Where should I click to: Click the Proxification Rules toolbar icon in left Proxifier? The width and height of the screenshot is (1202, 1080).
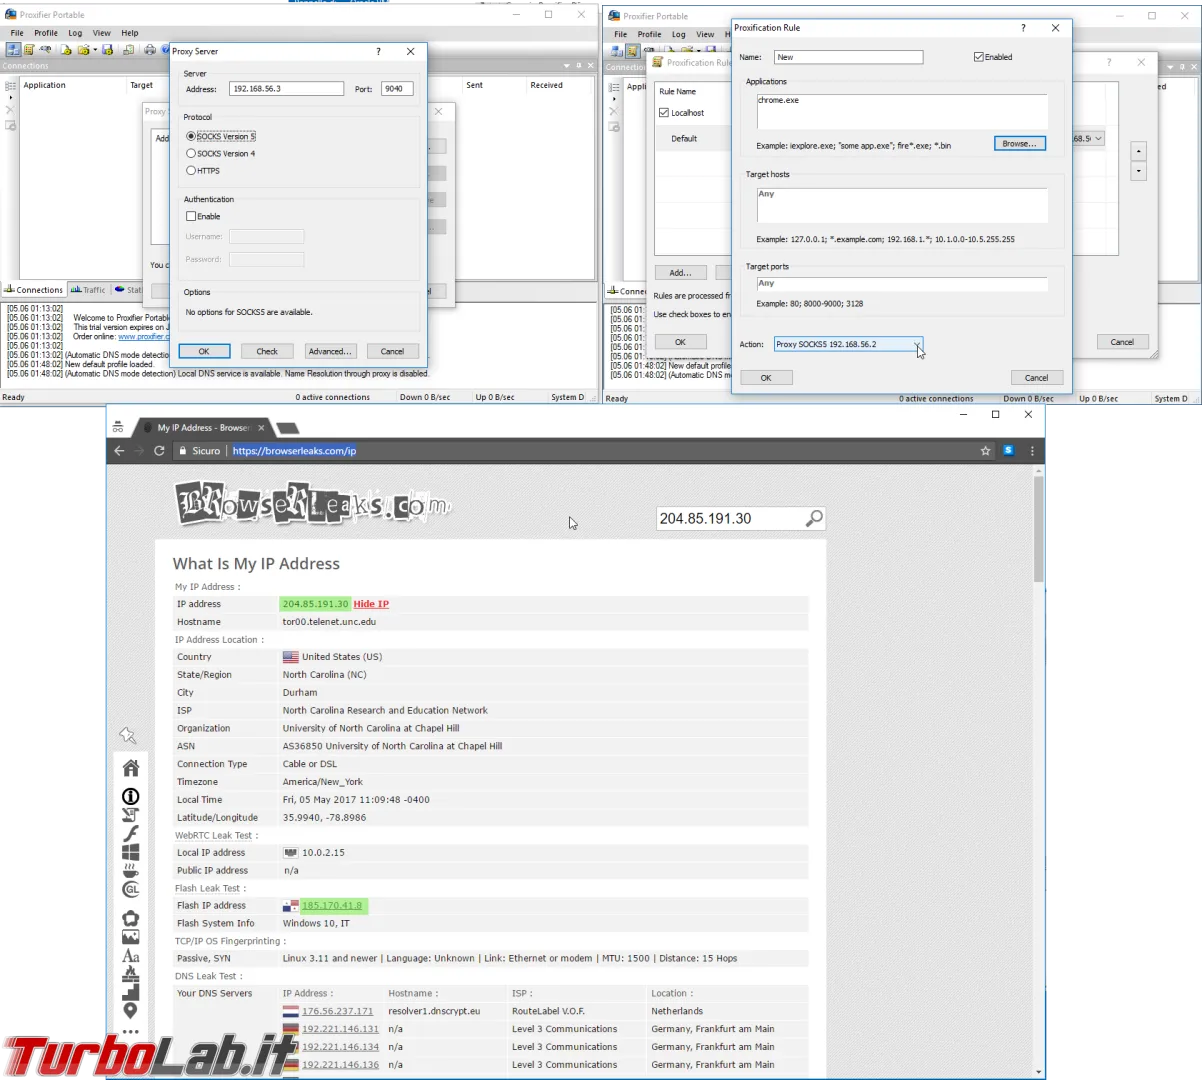(29, 49)
